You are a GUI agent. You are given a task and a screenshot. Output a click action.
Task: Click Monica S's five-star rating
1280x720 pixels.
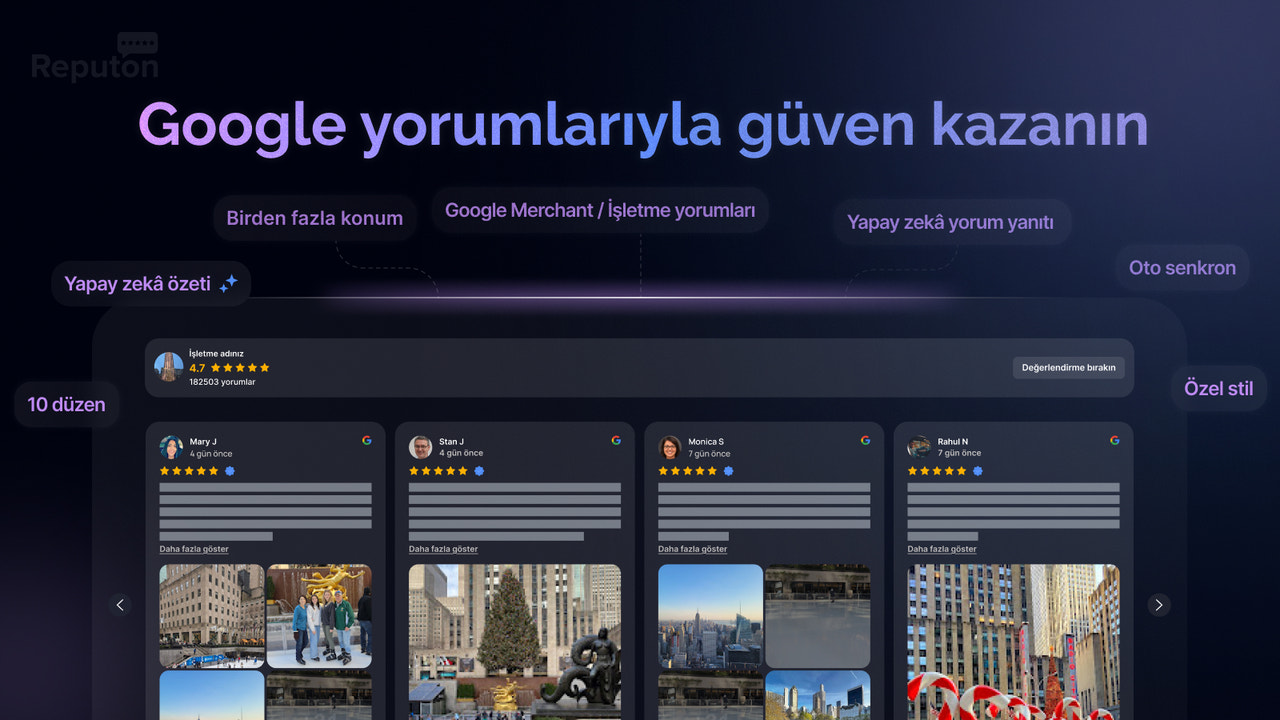tap(687, 471)
